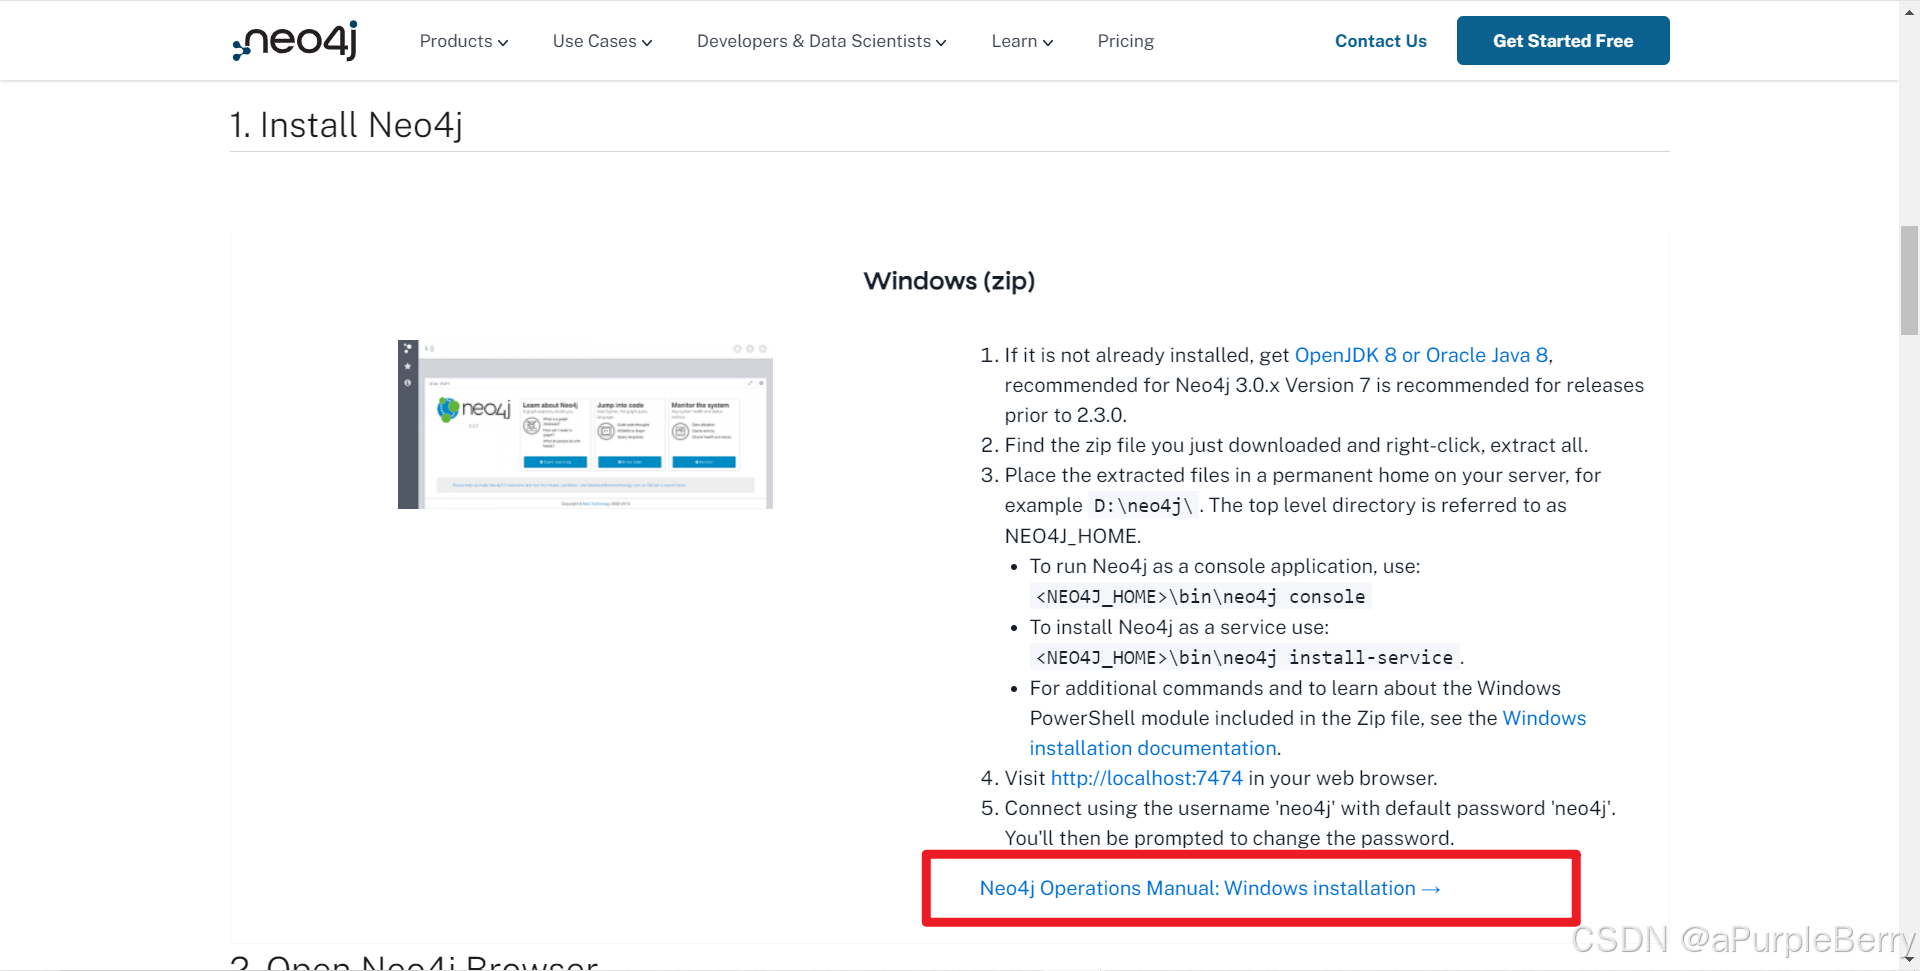The width and height of the screenshot is (1920, 971).
Task: Open the Learn dropdown menu
Action: (1022, 41)
